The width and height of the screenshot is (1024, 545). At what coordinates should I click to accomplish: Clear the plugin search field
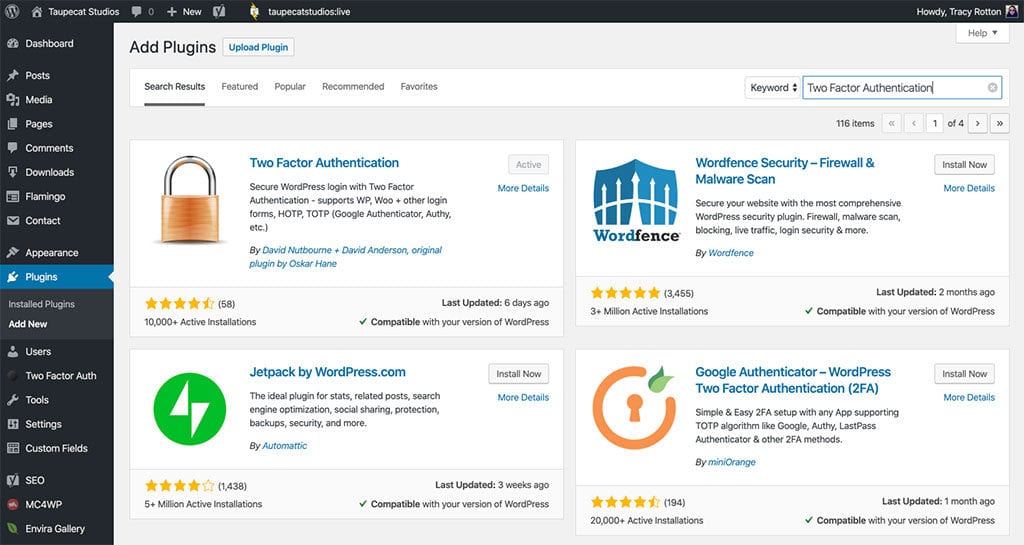[x=993, y=87]
